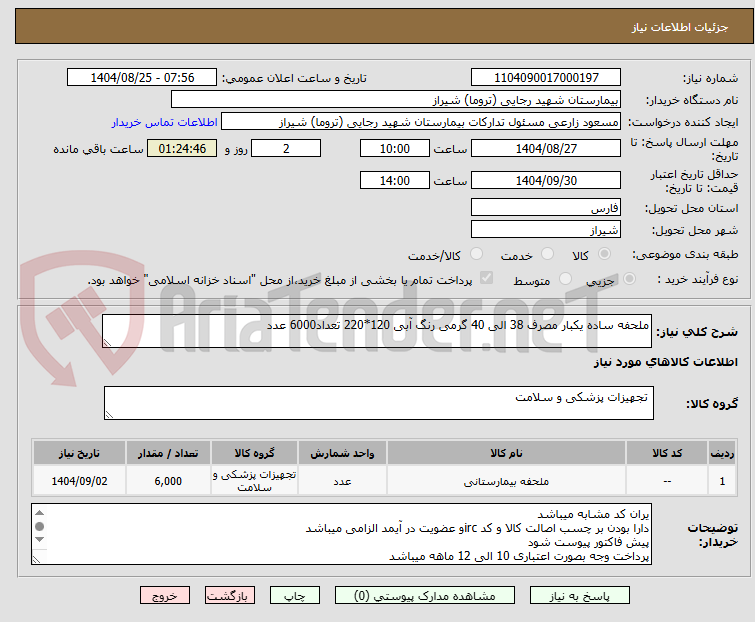Click the city field 'شیراز'

tap(546, 230)
